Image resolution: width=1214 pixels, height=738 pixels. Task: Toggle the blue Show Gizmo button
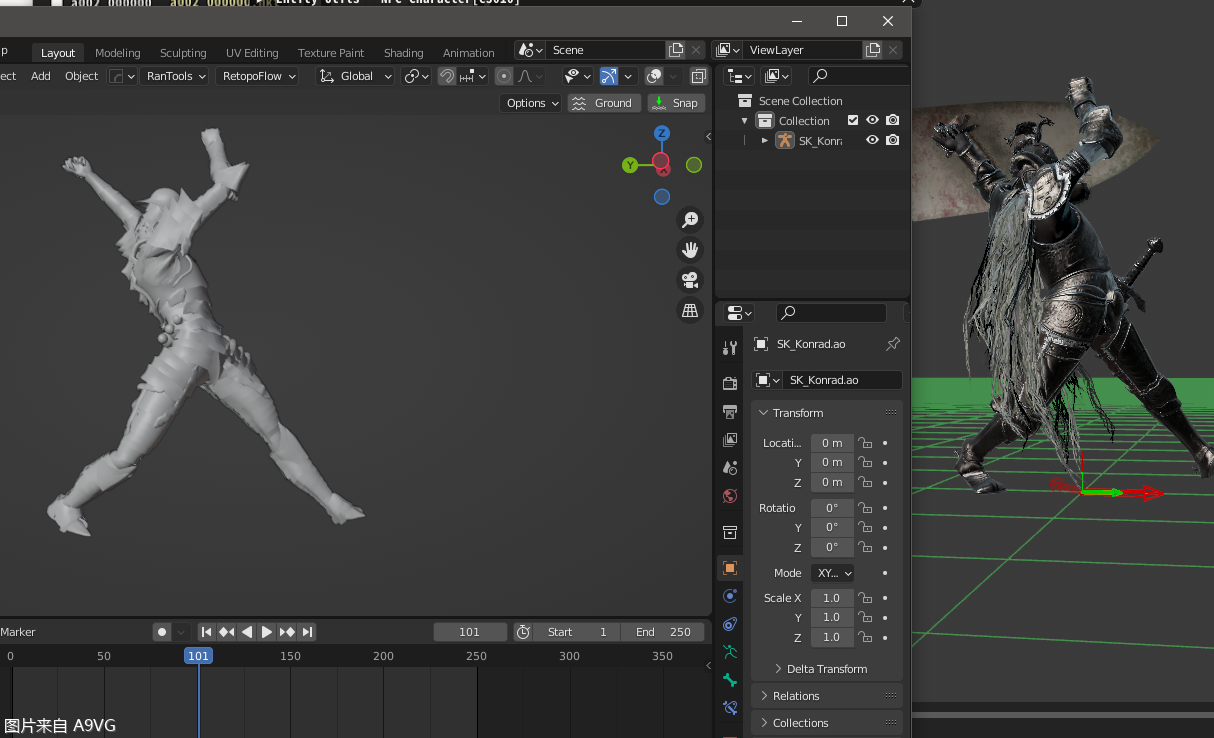[x=609, y=76]
